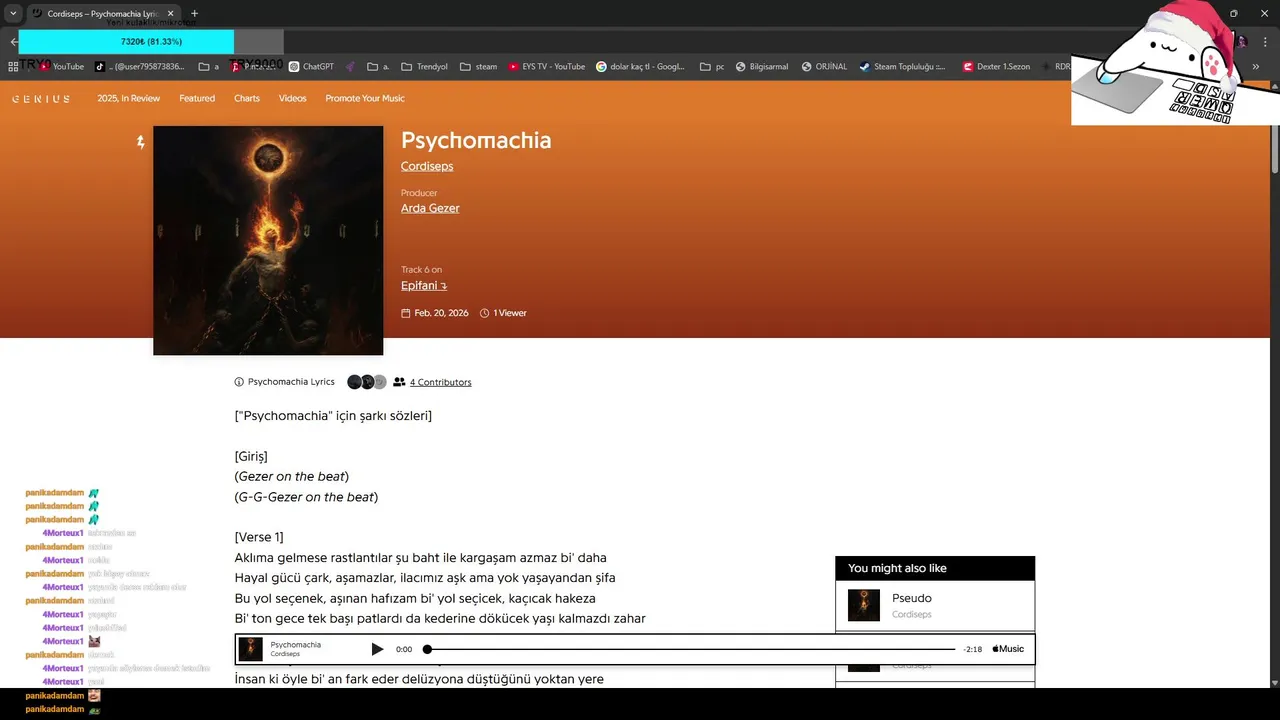Viewport: 1280px width, 720px height.
Task: Open Promote Your Music menu item
Action: [365, 98]
